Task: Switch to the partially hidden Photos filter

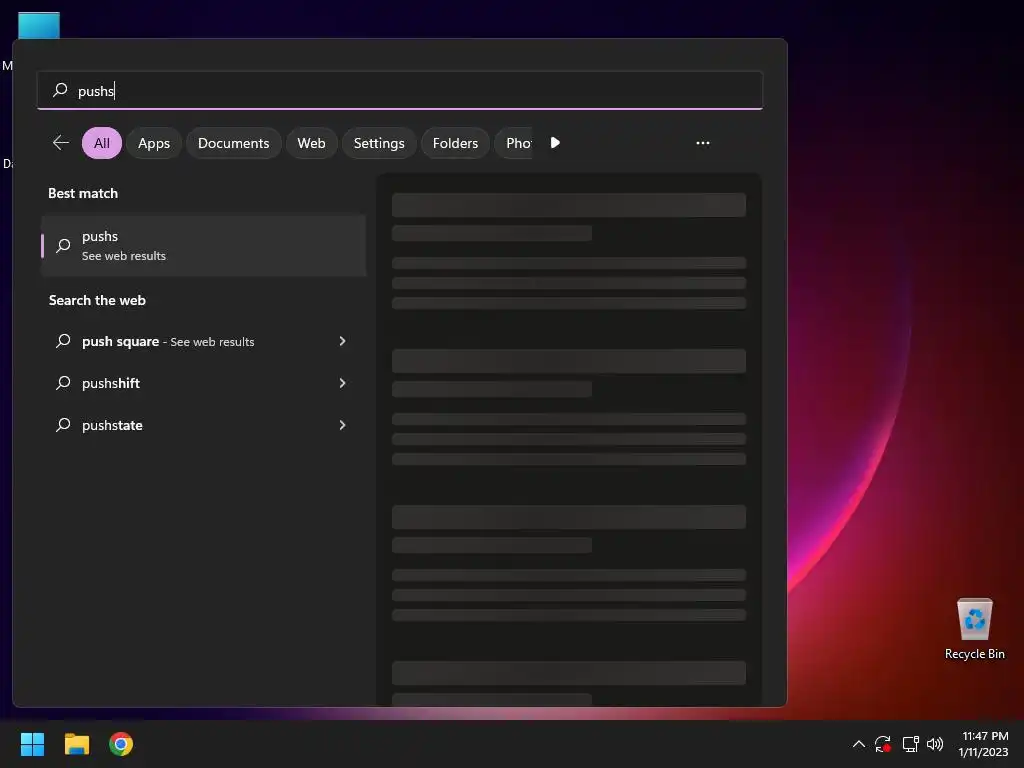Action: point(514,143)
